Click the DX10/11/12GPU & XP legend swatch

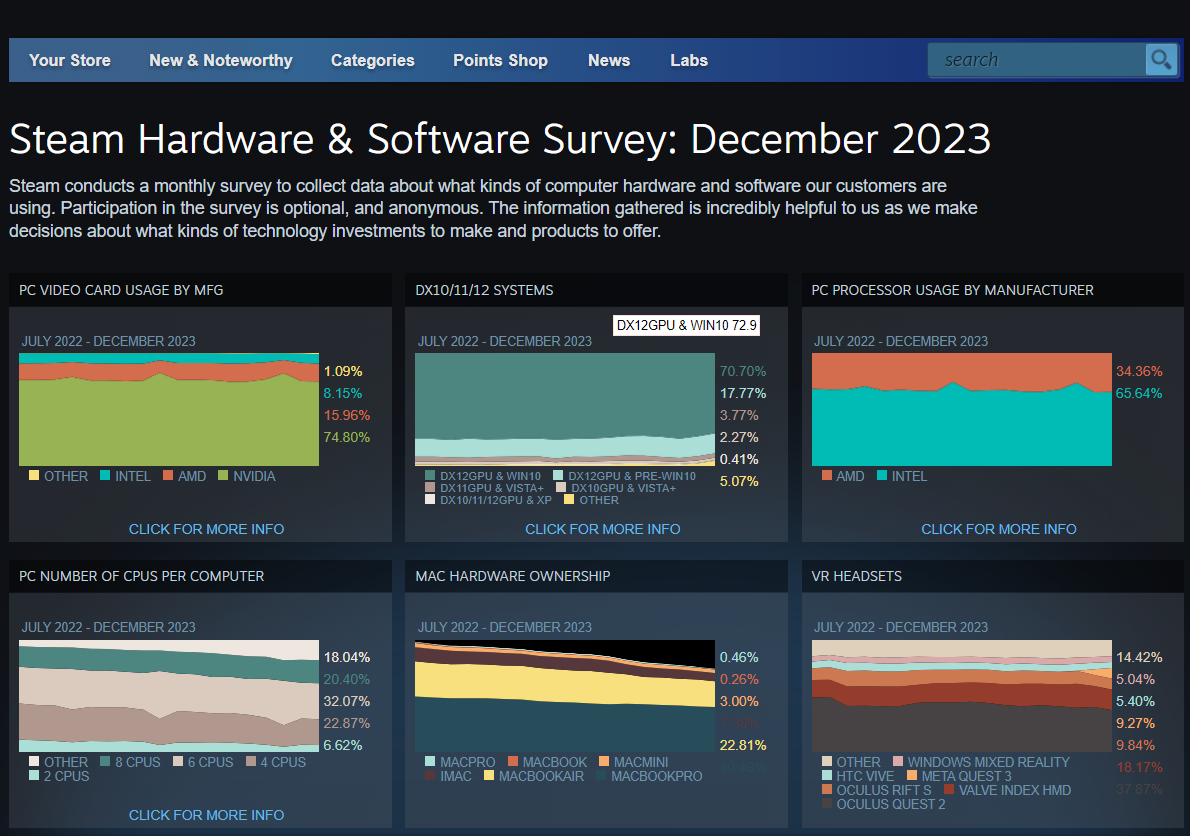point(430,499)
